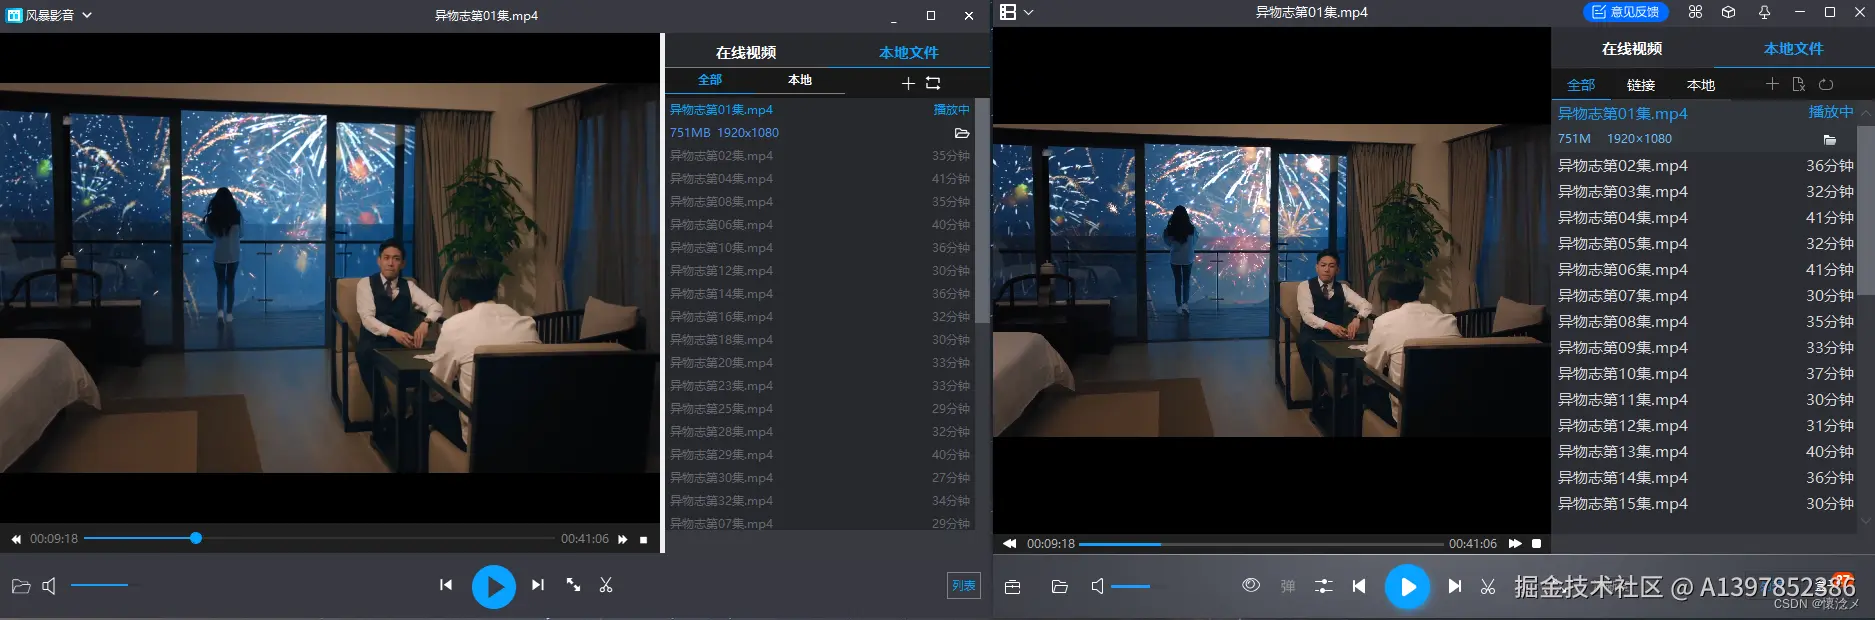Toggle the loop mode icon in the left playlist

(933, 83)
